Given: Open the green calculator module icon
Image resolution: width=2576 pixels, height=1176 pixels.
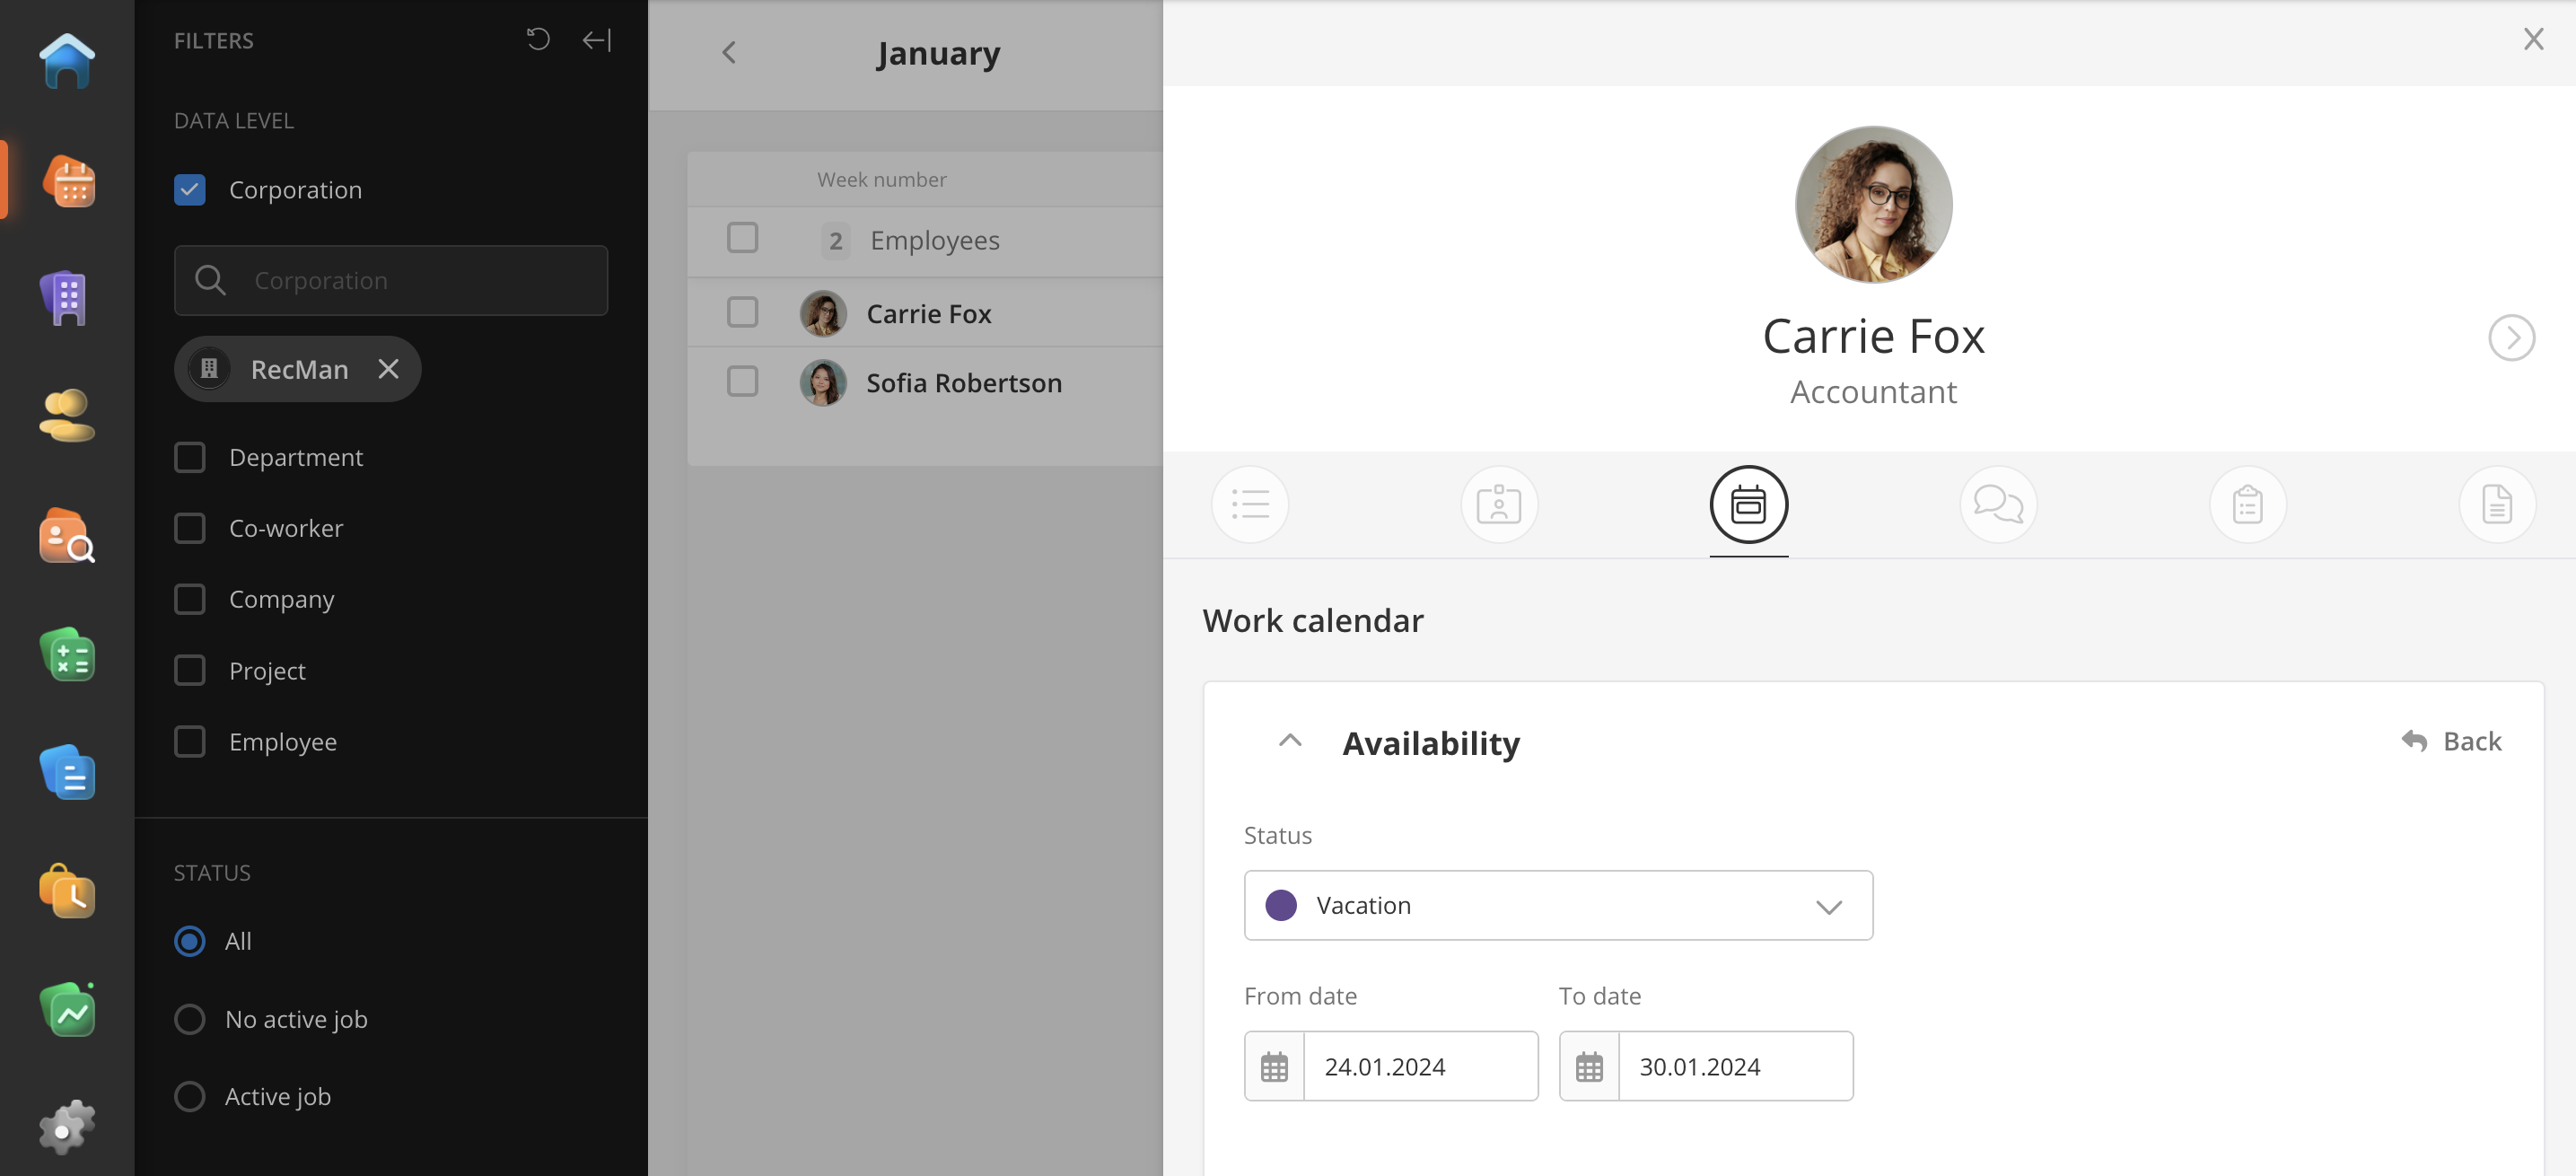Looking at the screenshot, I should tap(67, 655).
